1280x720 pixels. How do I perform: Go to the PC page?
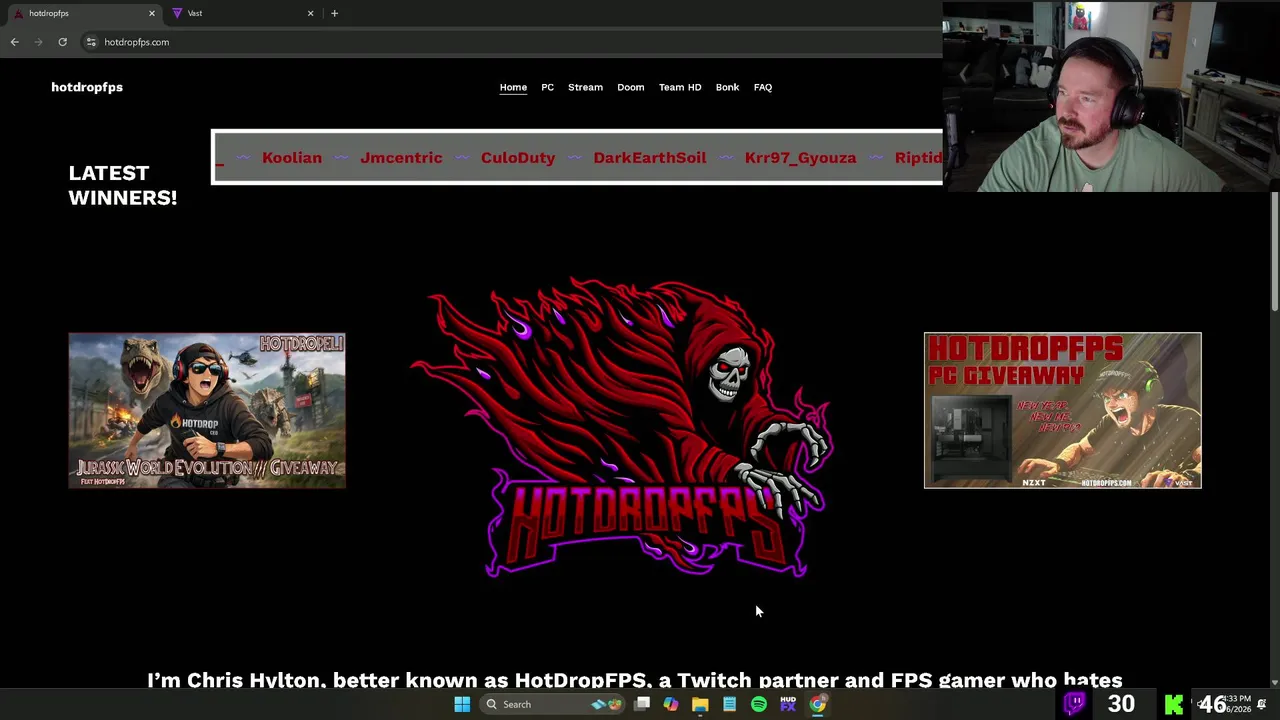547,87
